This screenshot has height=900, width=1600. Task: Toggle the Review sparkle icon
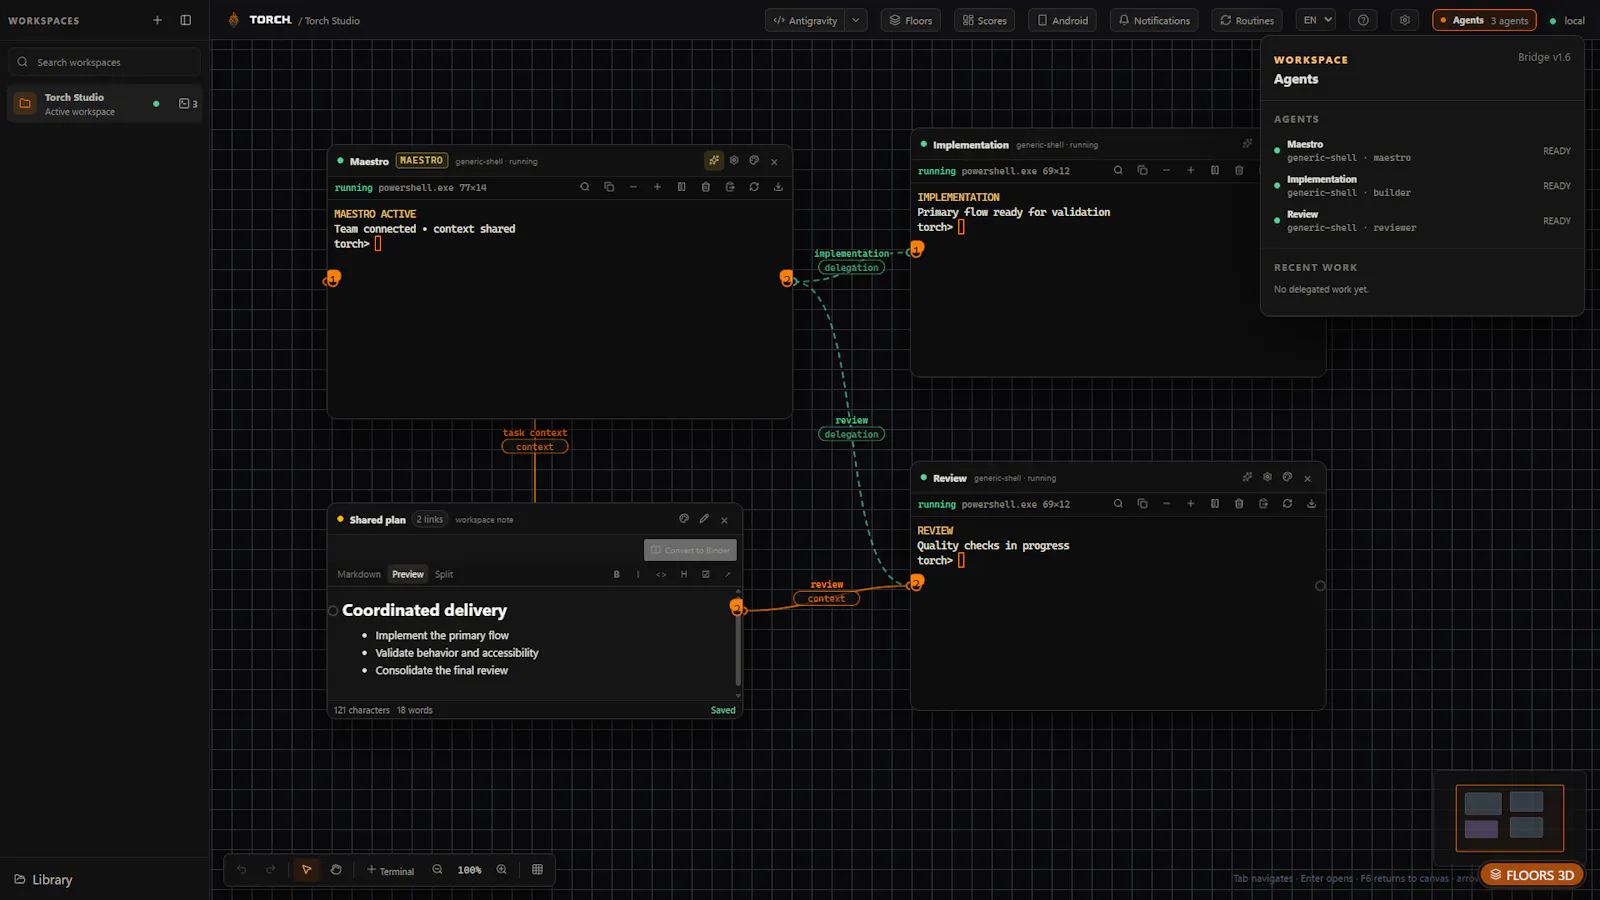pos(1247,477)
